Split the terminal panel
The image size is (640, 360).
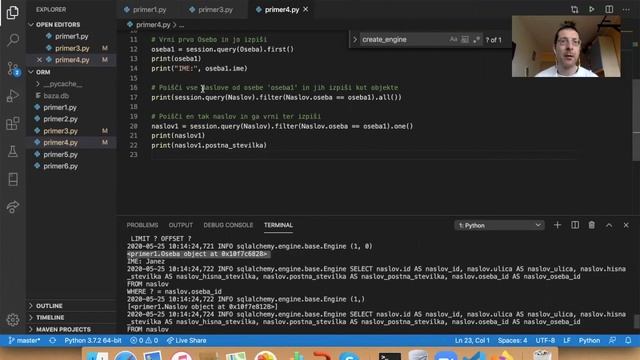(575, 225)
